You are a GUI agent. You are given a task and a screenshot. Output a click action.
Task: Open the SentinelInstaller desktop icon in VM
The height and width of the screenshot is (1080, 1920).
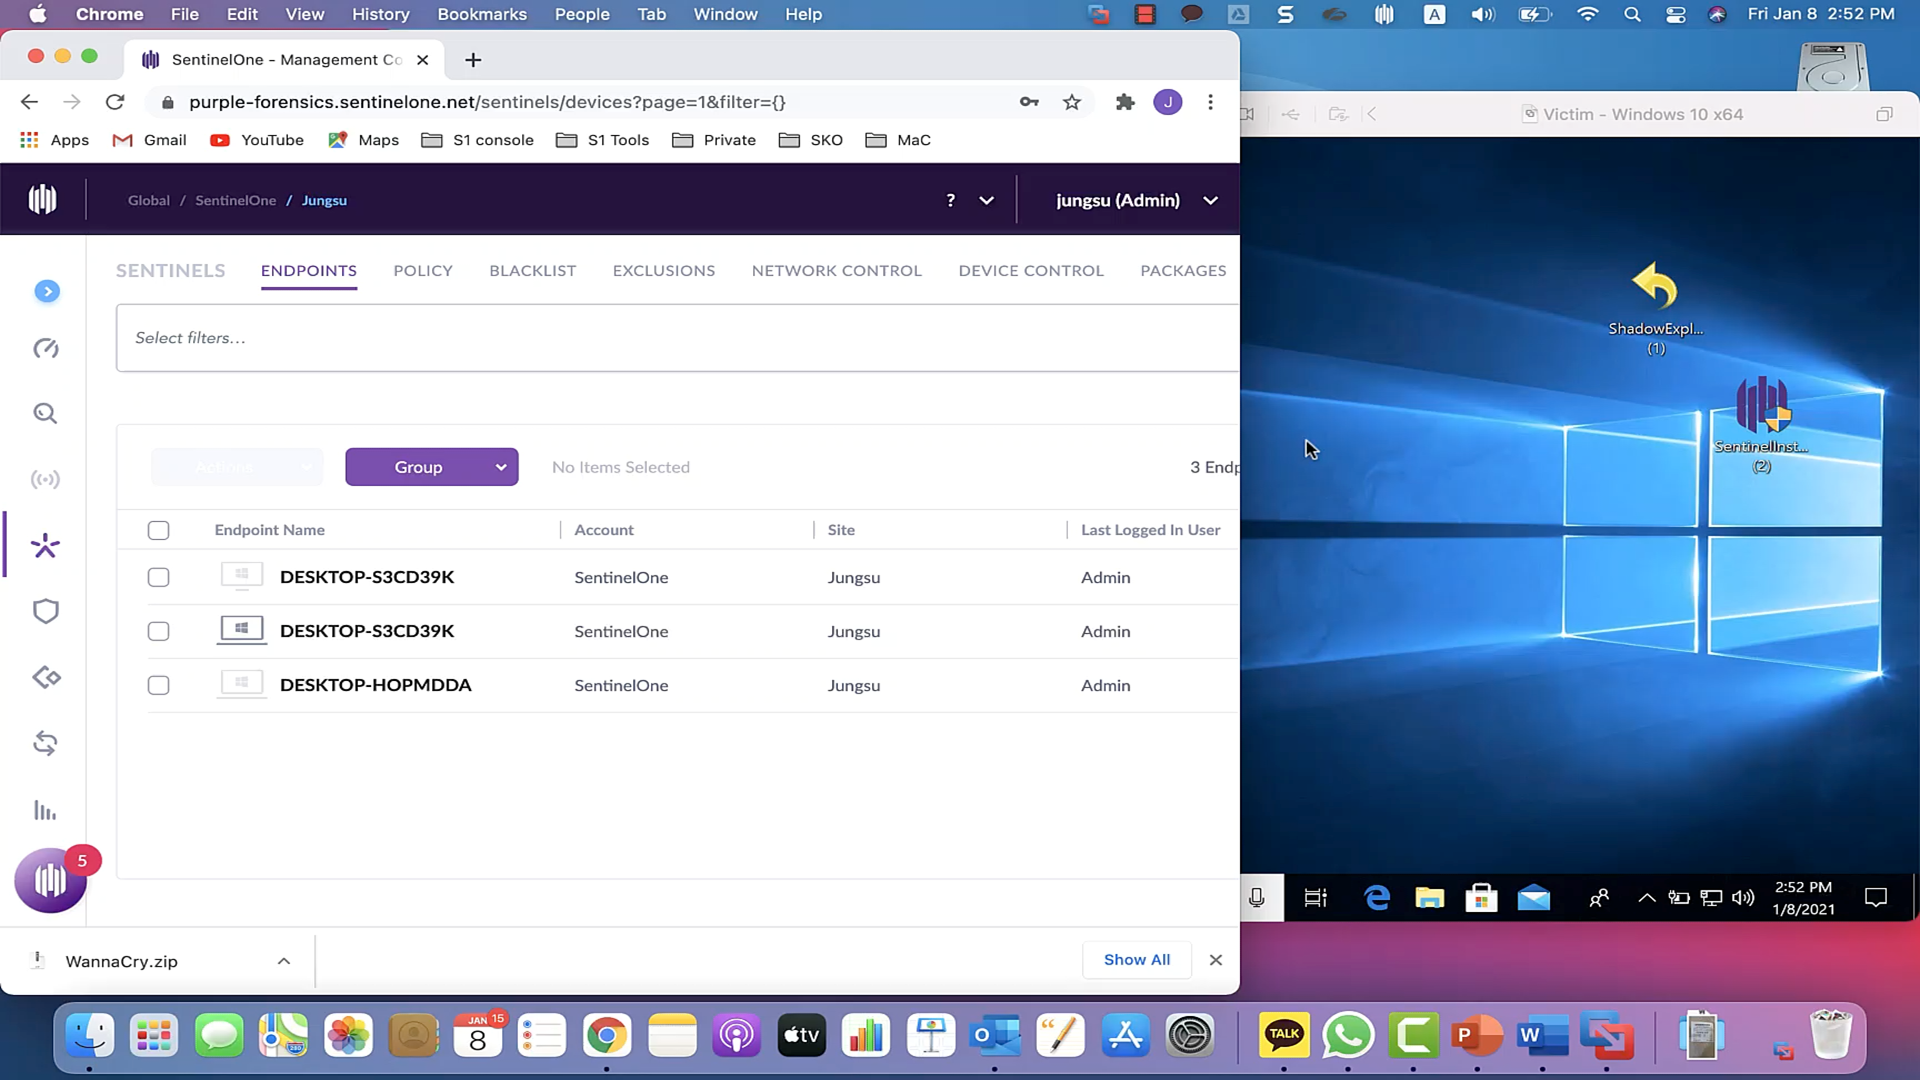1761,408
